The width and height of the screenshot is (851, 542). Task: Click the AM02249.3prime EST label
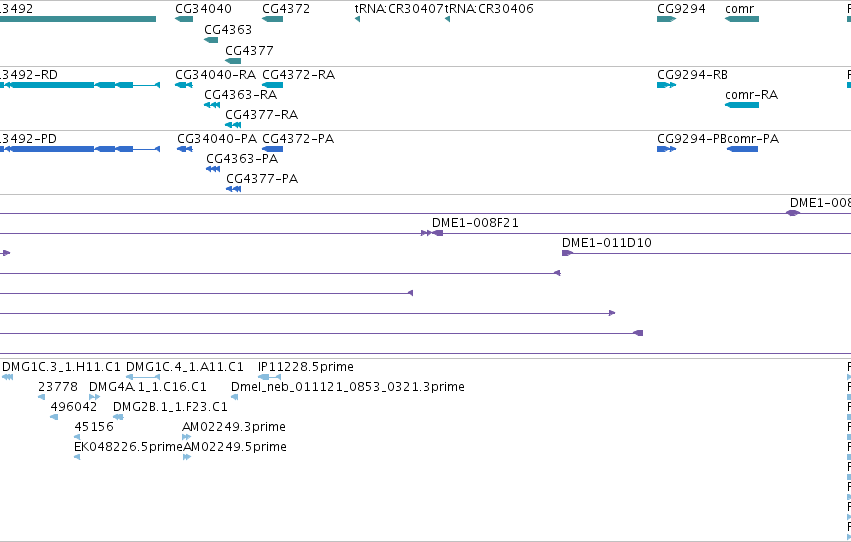point(234,427)
